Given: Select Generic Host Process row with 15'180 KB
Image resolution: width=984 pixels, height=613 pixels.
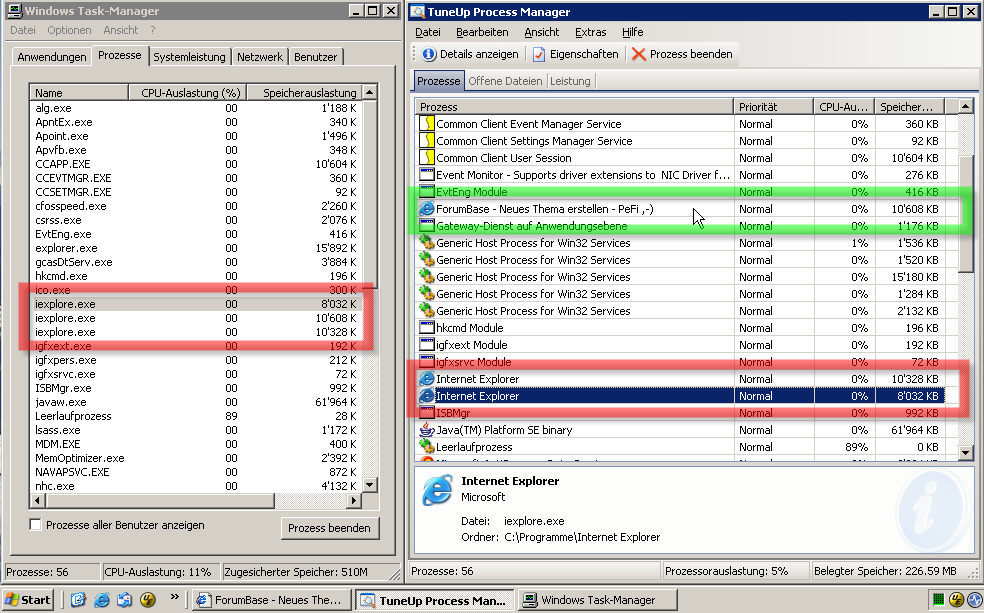Looking at the screenshot, I should click(681, 277).
